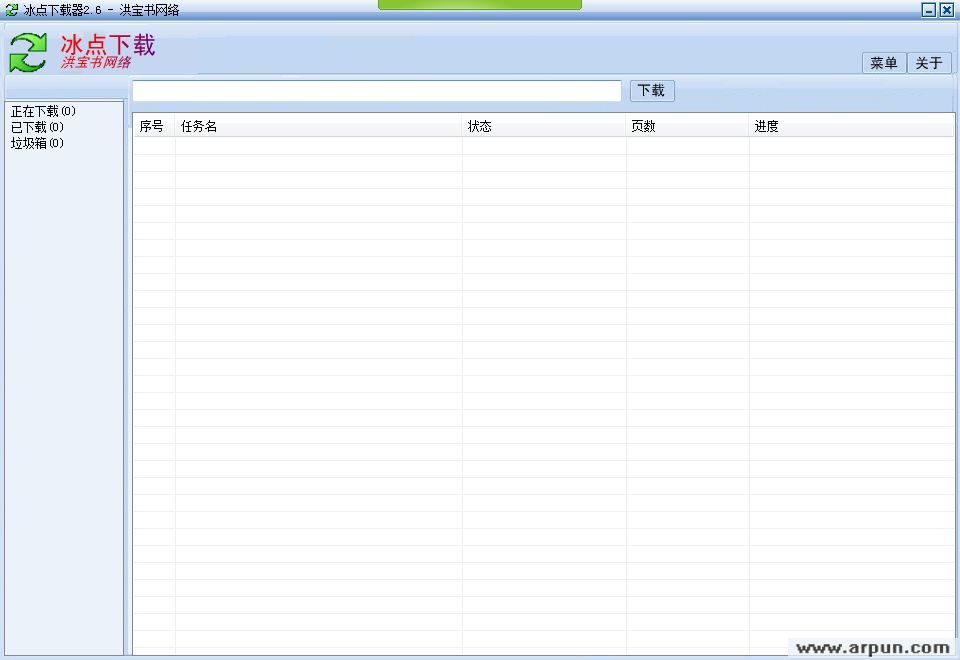Open the 垃圾箱 (0) trash list

pyautogui.click(x=37, y=143)
